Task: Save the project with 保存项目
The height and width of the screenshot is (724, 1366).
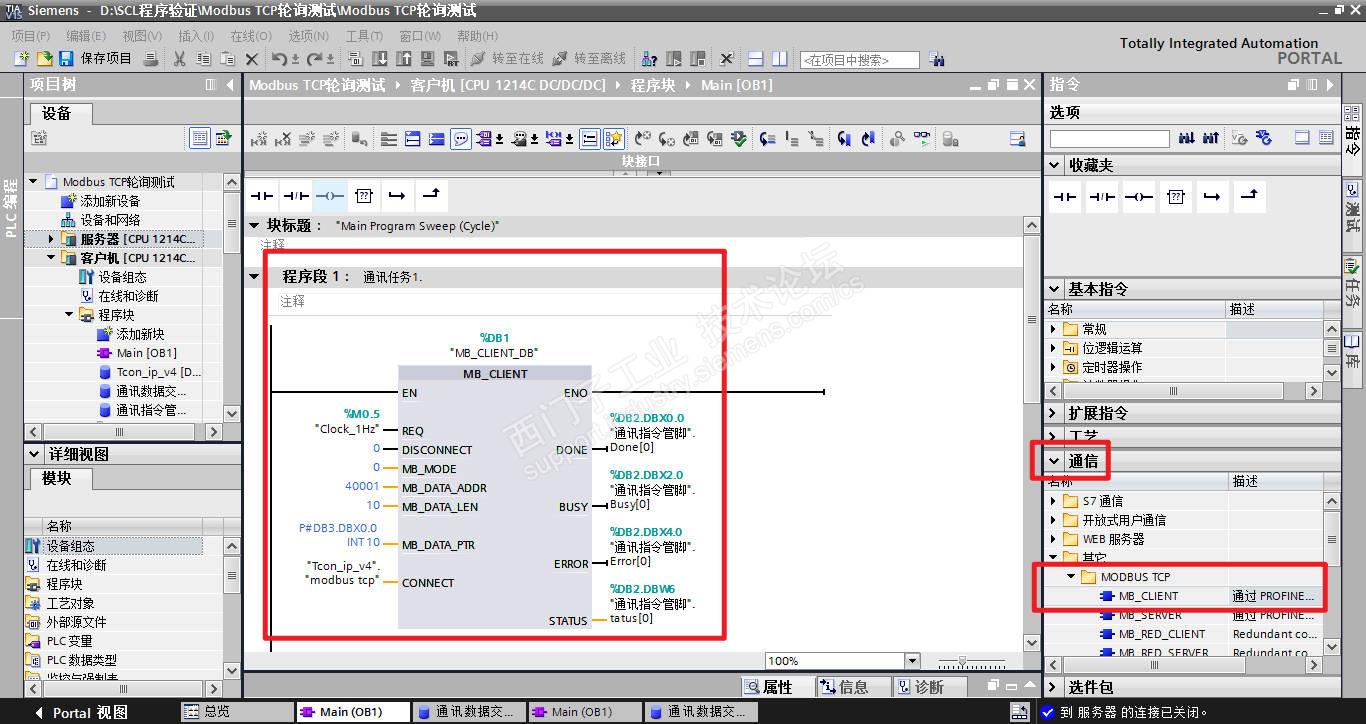Action: (x=95, y=59)
